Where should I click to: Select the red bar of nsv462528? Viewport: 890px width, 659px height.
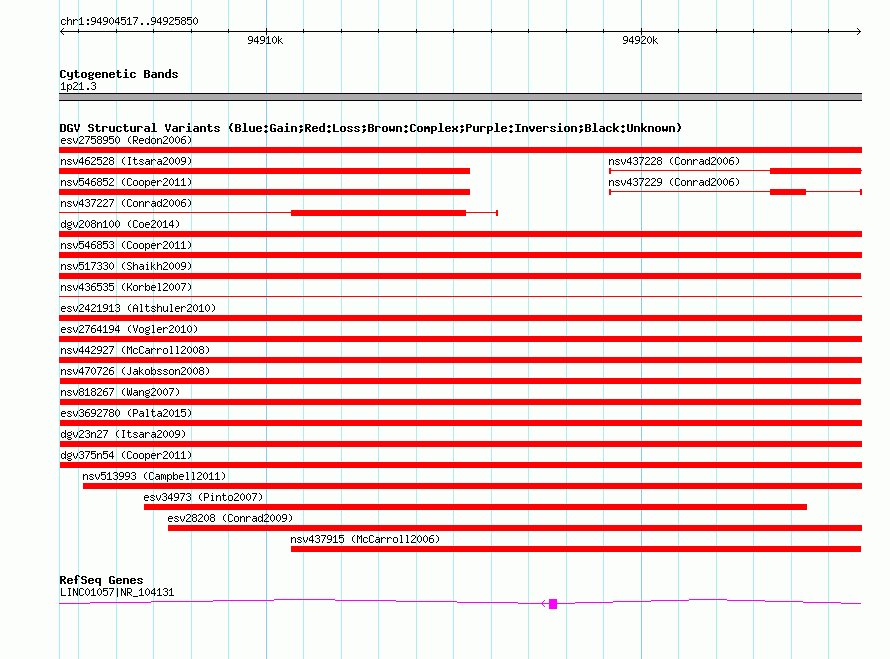[x=265, y=171]
